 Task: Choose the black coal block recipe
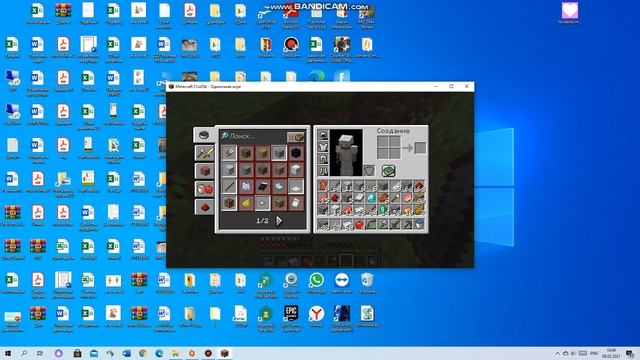point(296,153)
